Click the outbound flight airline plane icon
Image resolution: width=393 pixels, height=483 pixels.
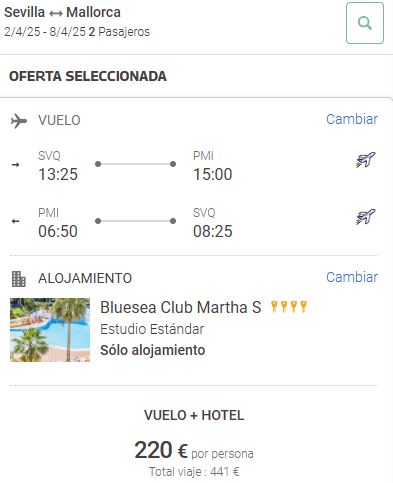click(x=365, y=160)
